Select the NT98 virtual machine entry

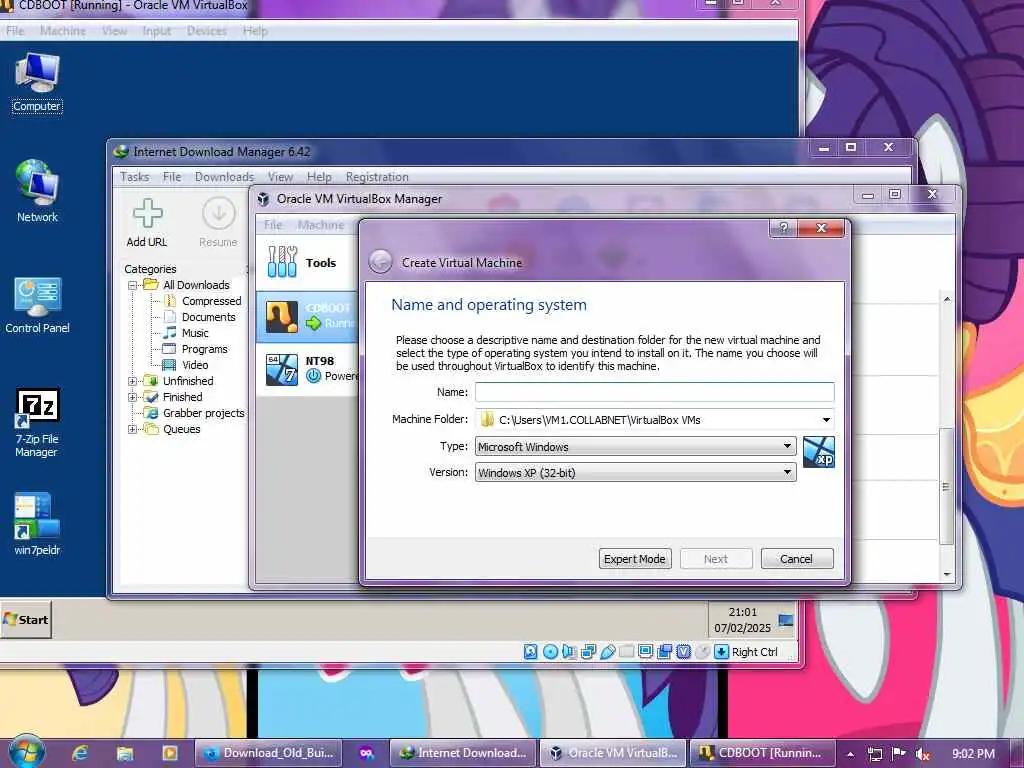(307, 368)
